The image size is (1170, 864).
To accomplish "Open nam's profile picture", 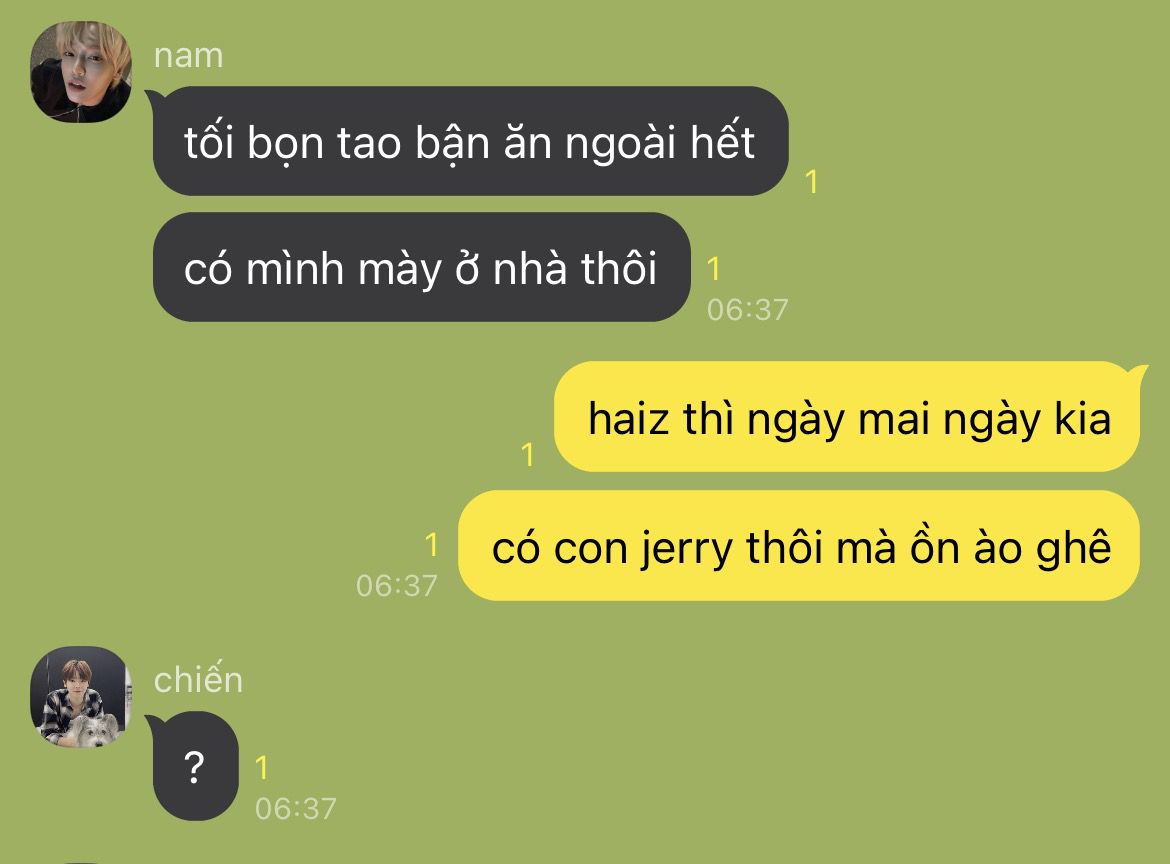I will [81, 72].
